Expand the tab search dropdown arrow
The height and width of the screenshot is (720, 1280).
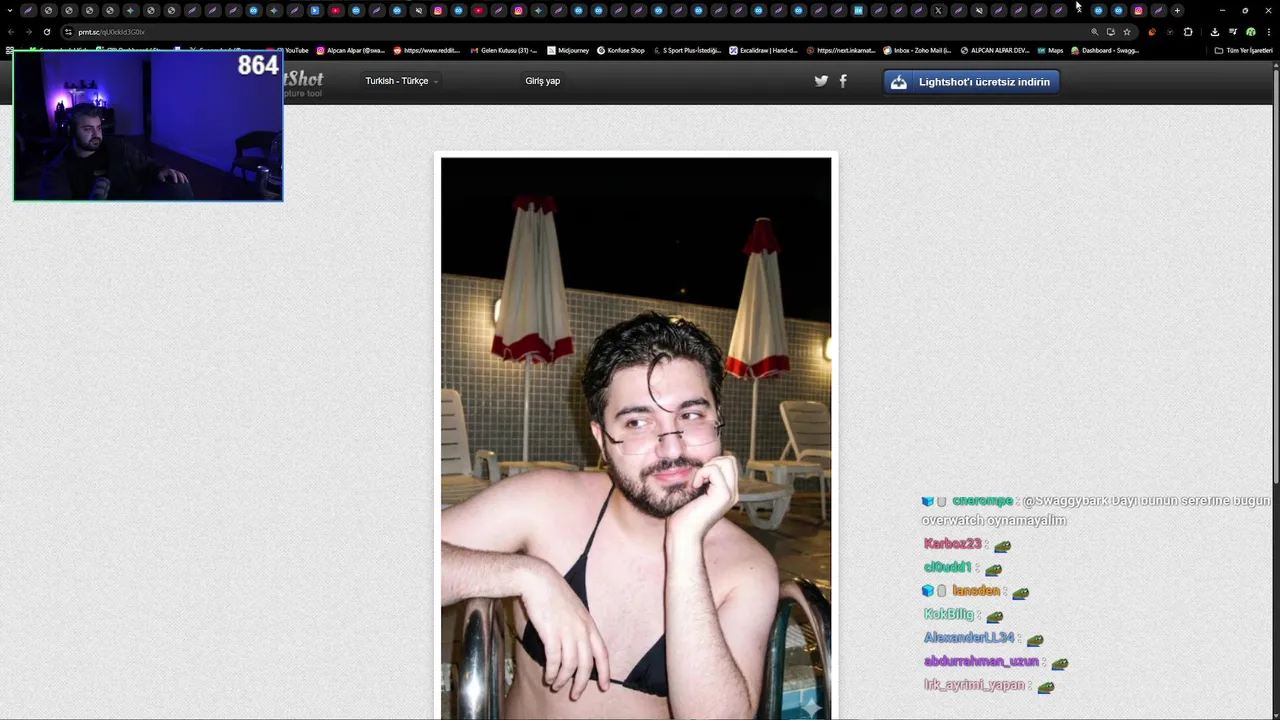coord(9,11)
